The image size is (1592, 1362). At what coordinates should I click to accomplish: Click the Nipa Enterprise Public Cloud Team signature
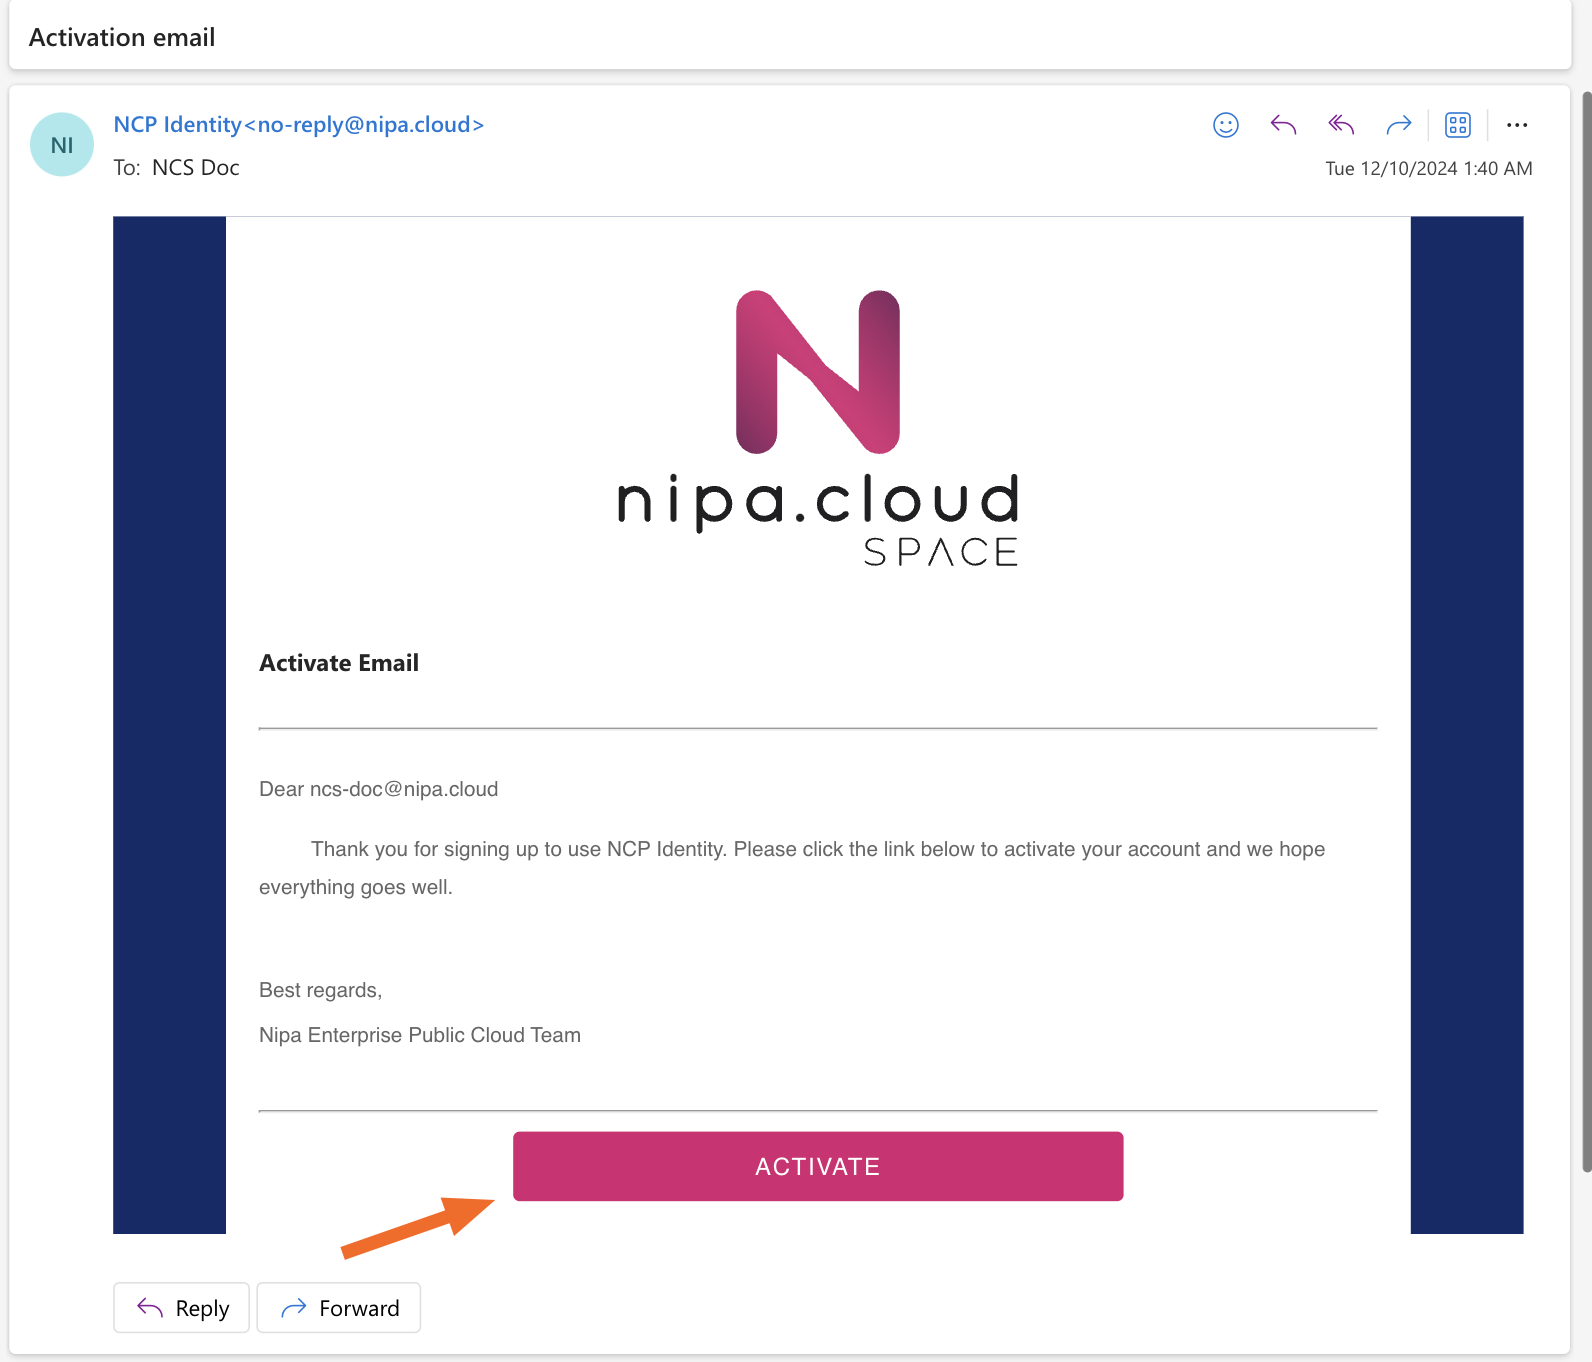[420, 1035]
